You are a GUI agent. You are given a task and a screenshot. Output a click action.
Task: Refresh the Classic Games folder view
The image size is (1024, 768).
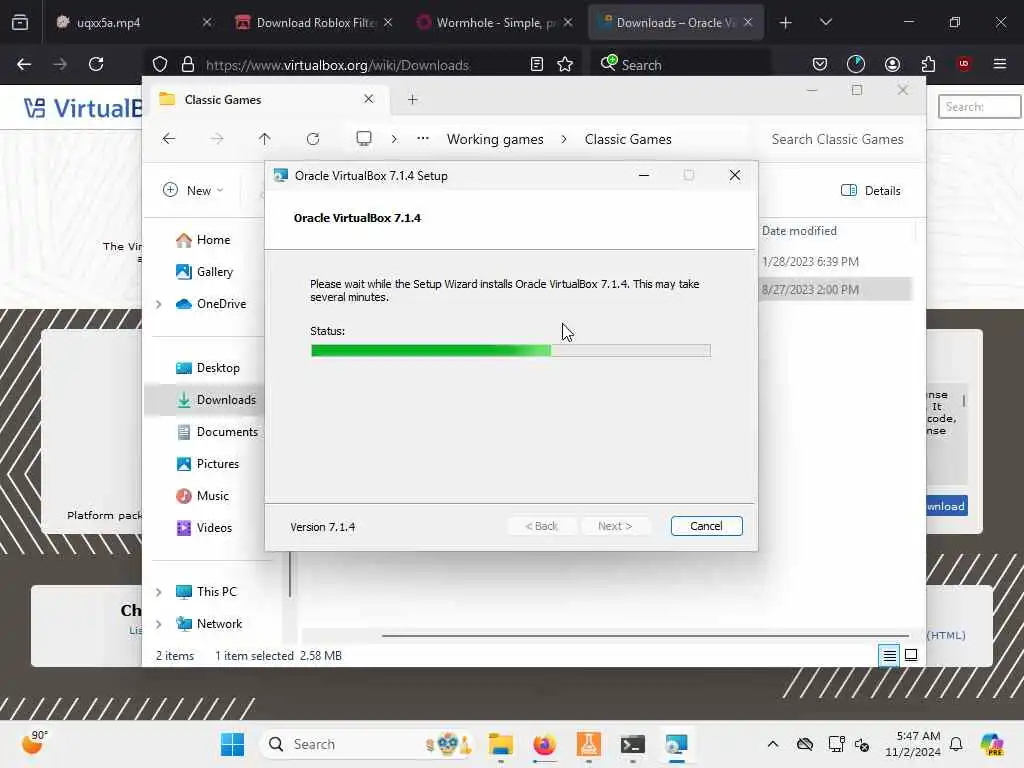(313, 138)
